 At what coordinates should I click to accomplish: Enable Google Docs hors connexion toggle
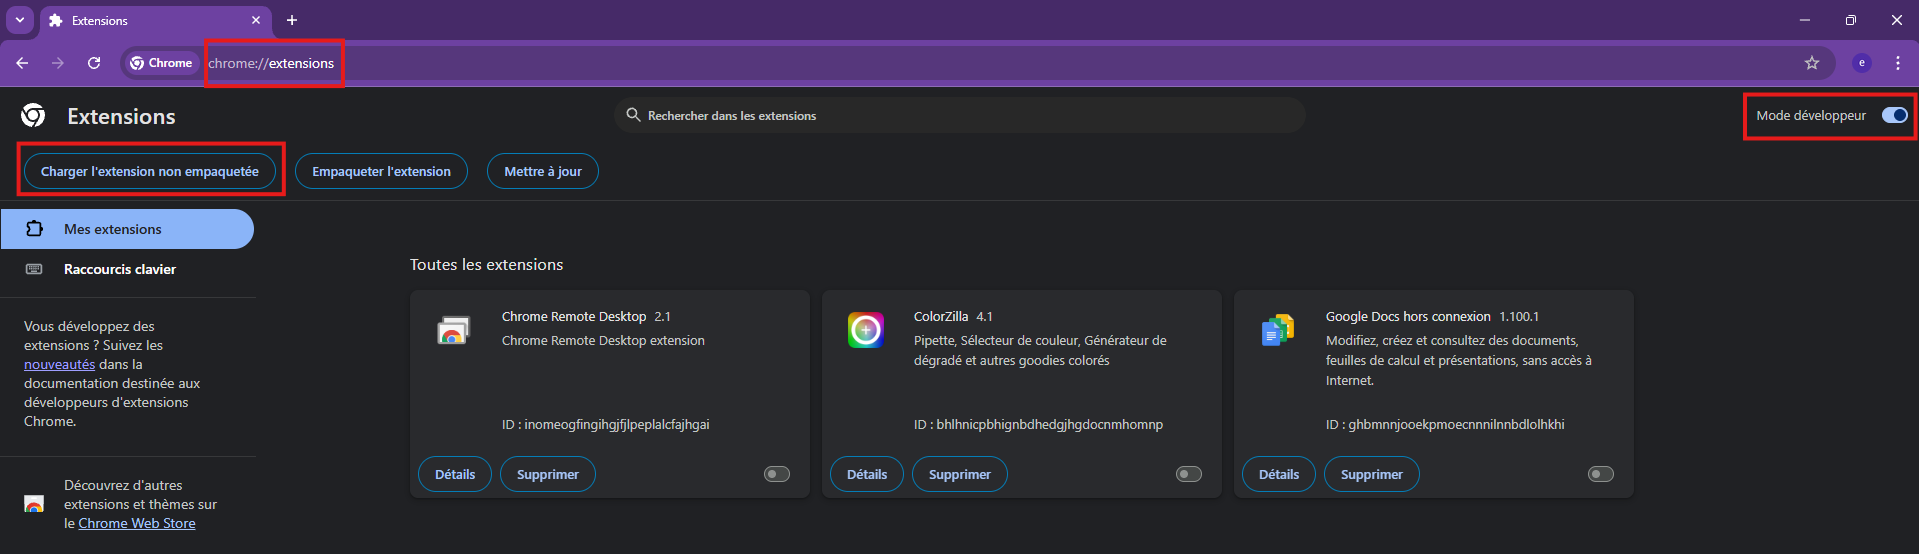click(1600, 474)
